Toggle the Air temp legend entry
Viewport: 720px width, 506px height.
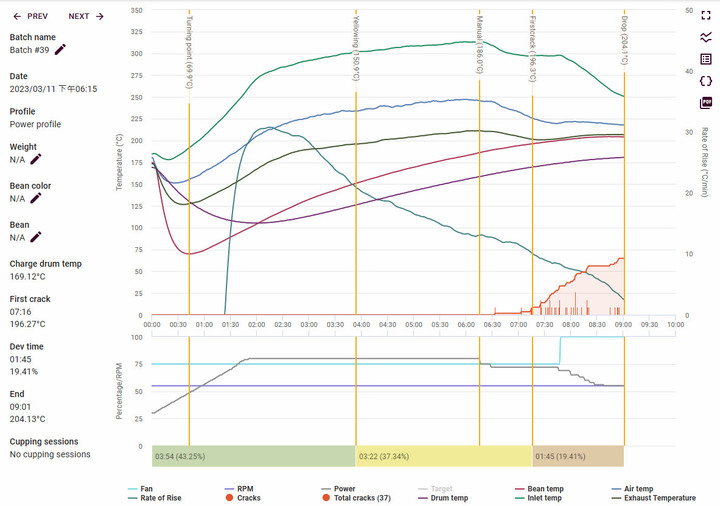tap(633, 489)
